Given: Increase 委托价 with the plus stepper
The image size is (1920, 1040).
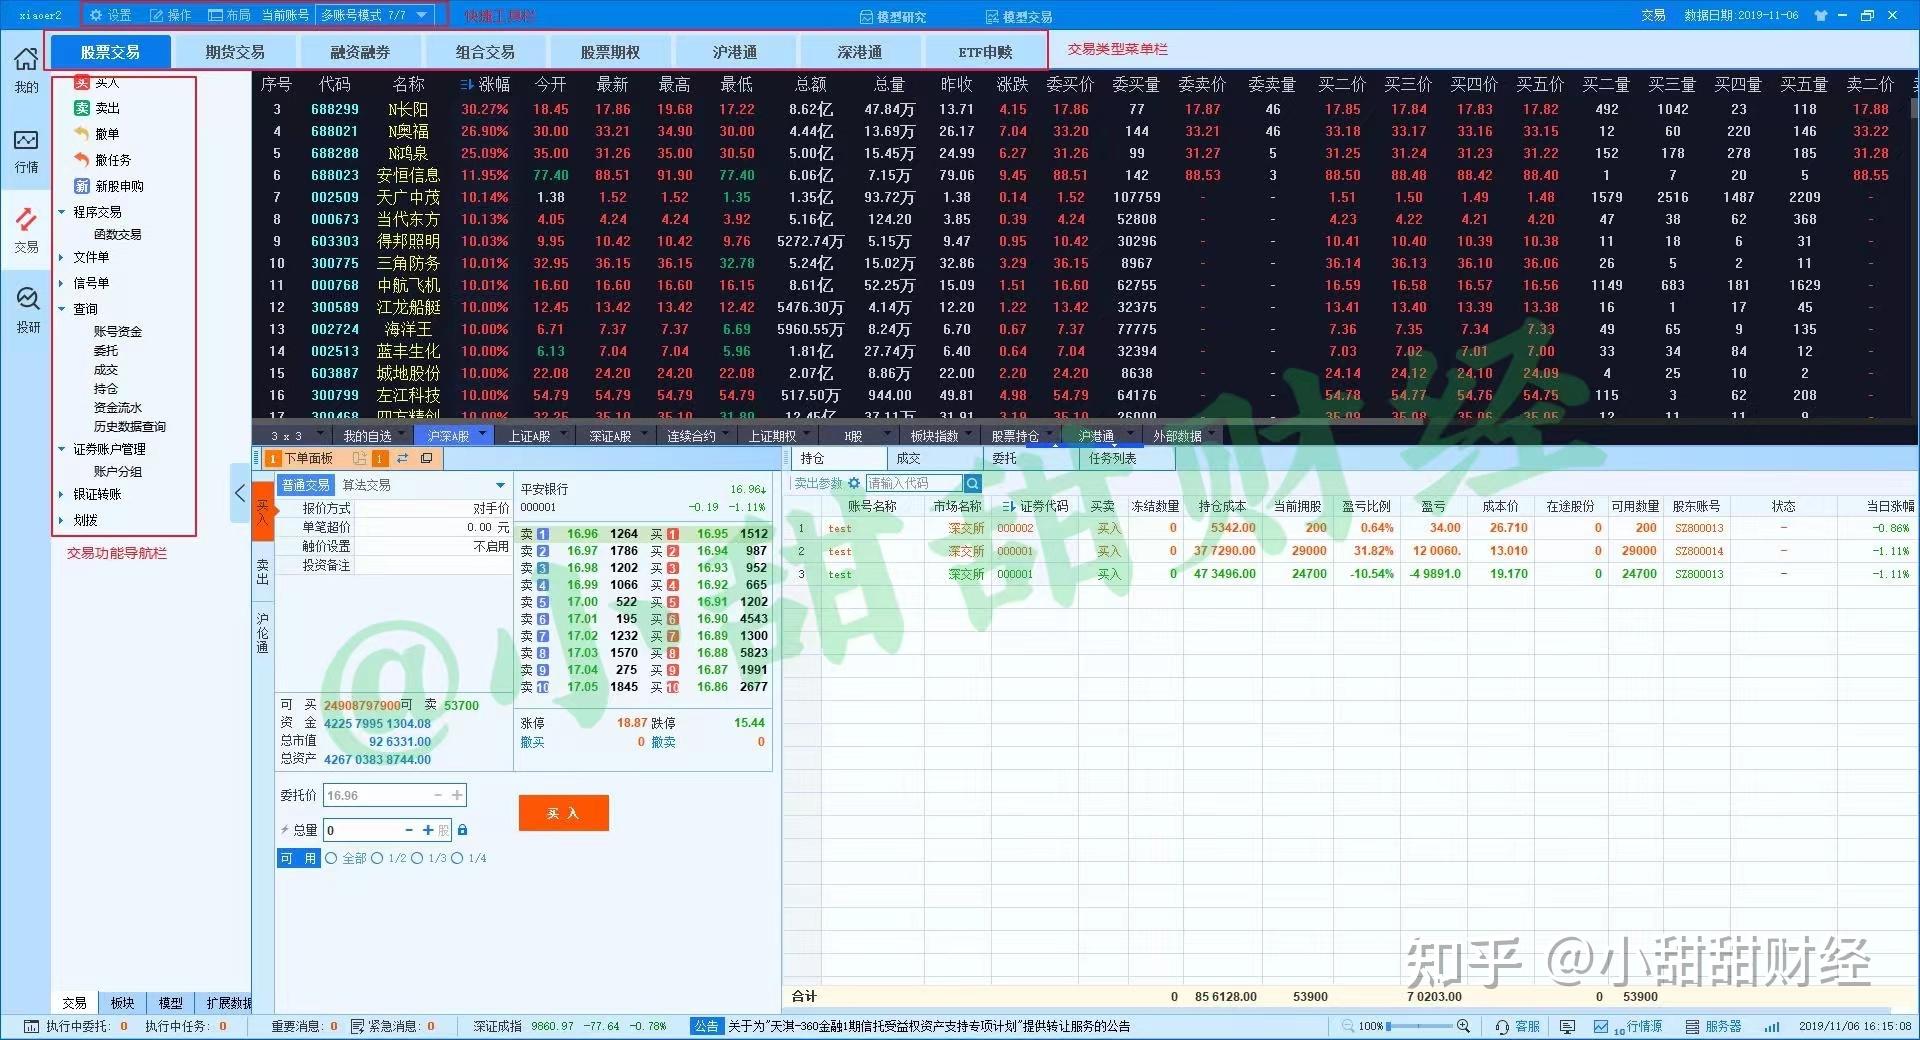Looking at the screenshot, I should tap(457, 795).
